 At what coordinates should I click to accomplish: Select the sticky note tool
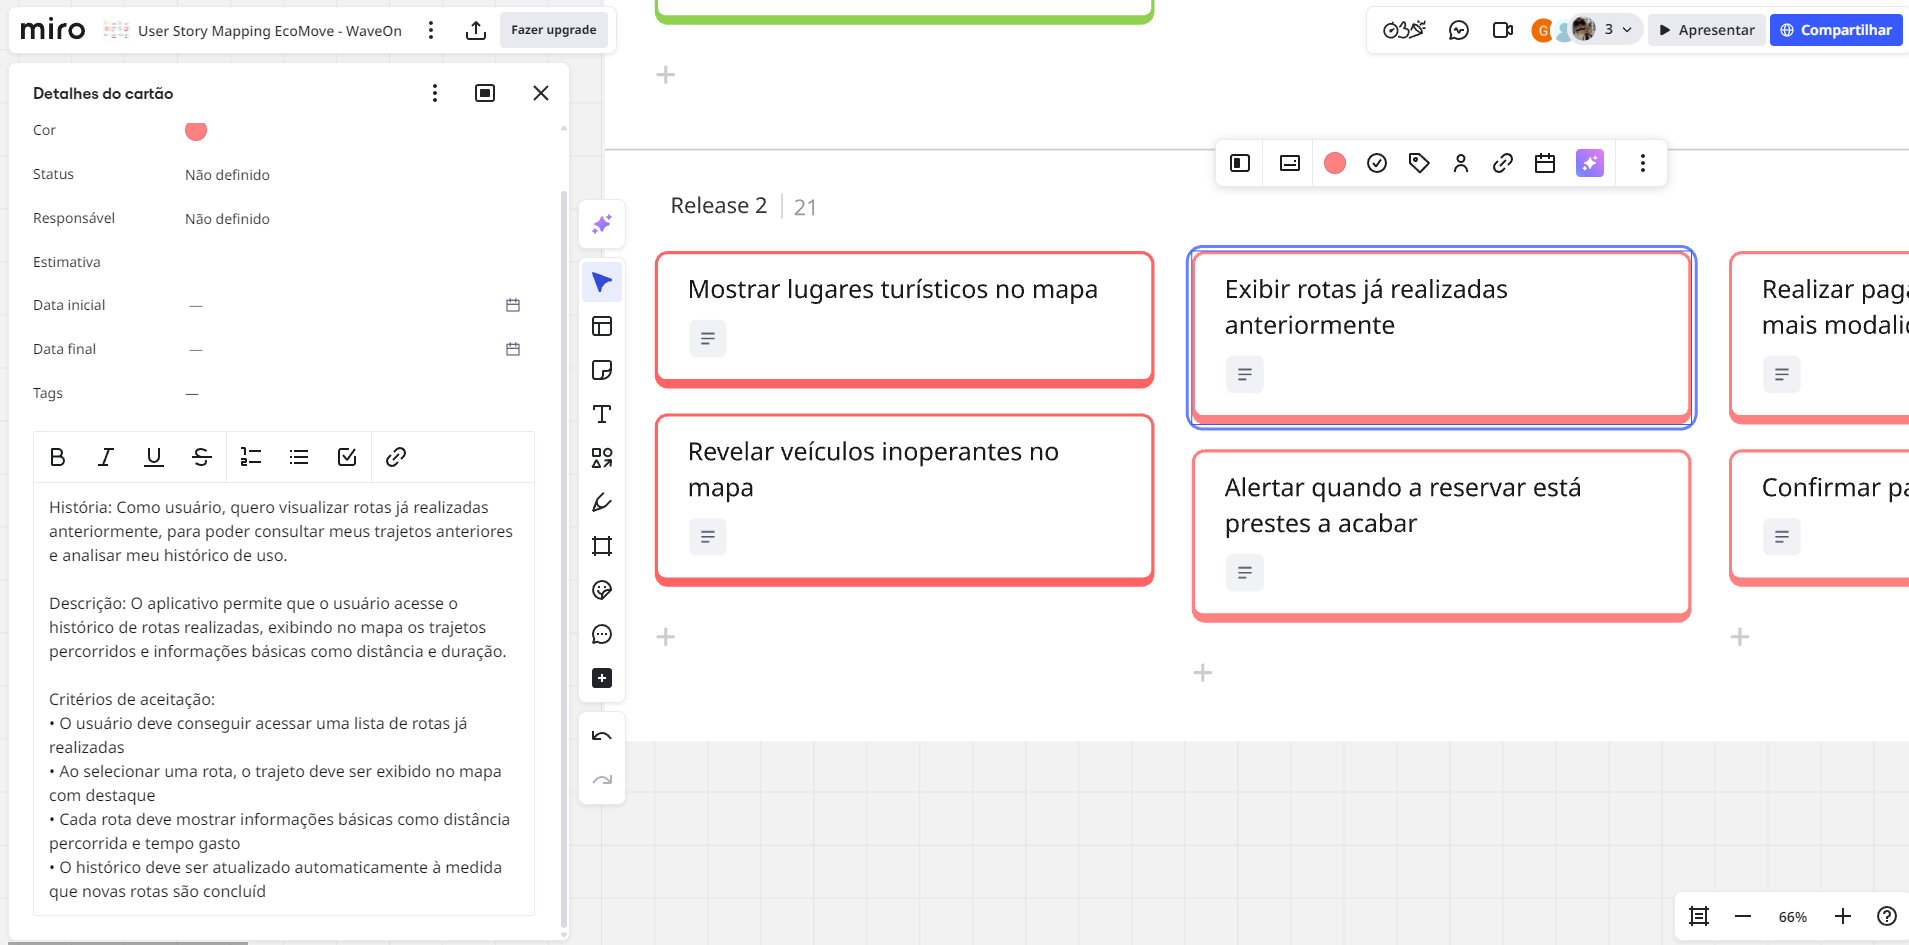602,371
